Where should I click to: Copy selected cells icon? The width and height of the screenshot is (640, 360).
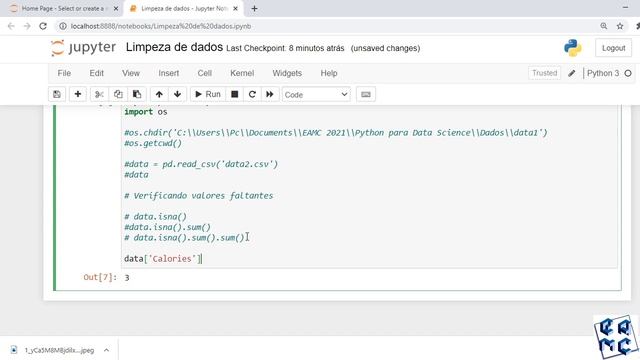click(x=118, y=94)
